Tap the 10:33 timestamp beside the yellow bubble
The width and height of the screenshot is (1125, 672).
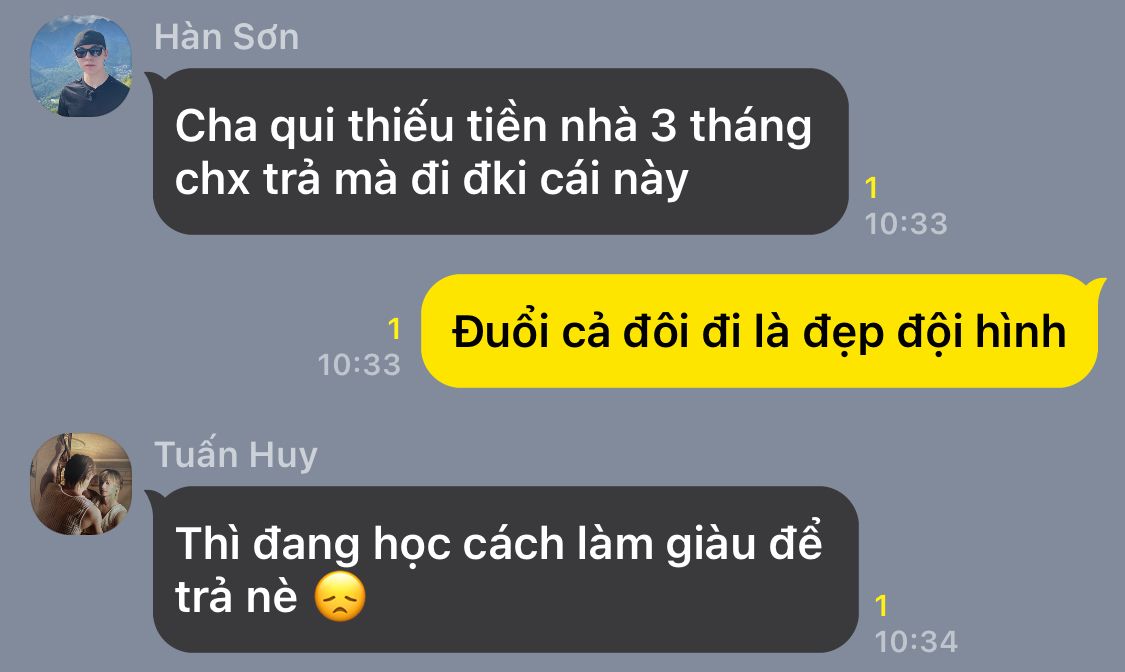click(359, 364)
